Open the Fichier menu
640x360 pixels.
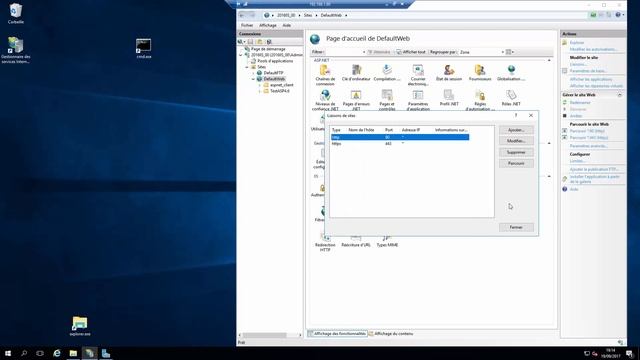pyautogui.click(x=247, y=25)
